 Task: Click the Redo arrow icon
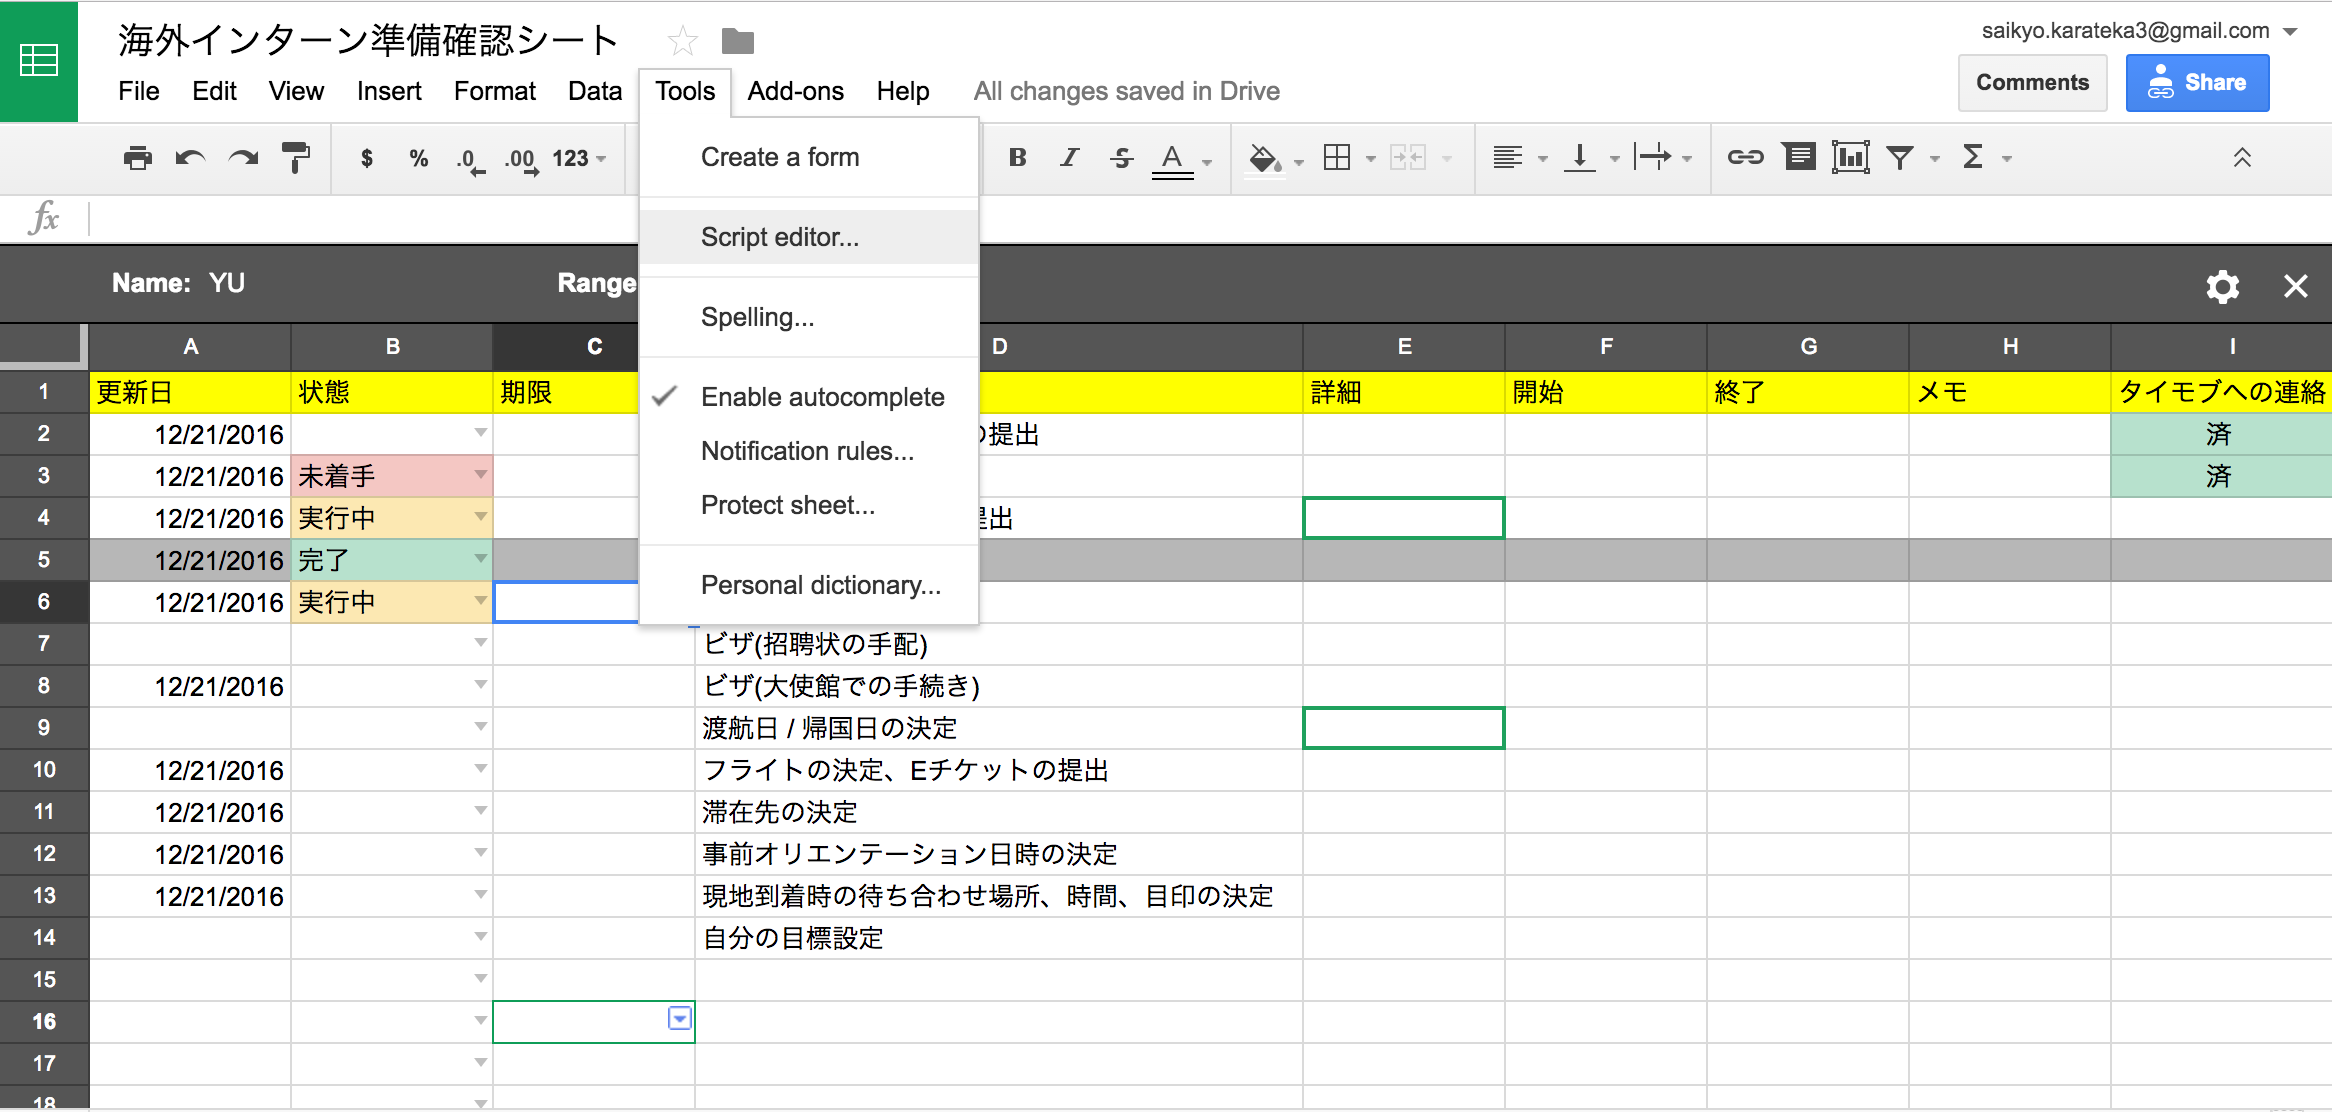243,158
